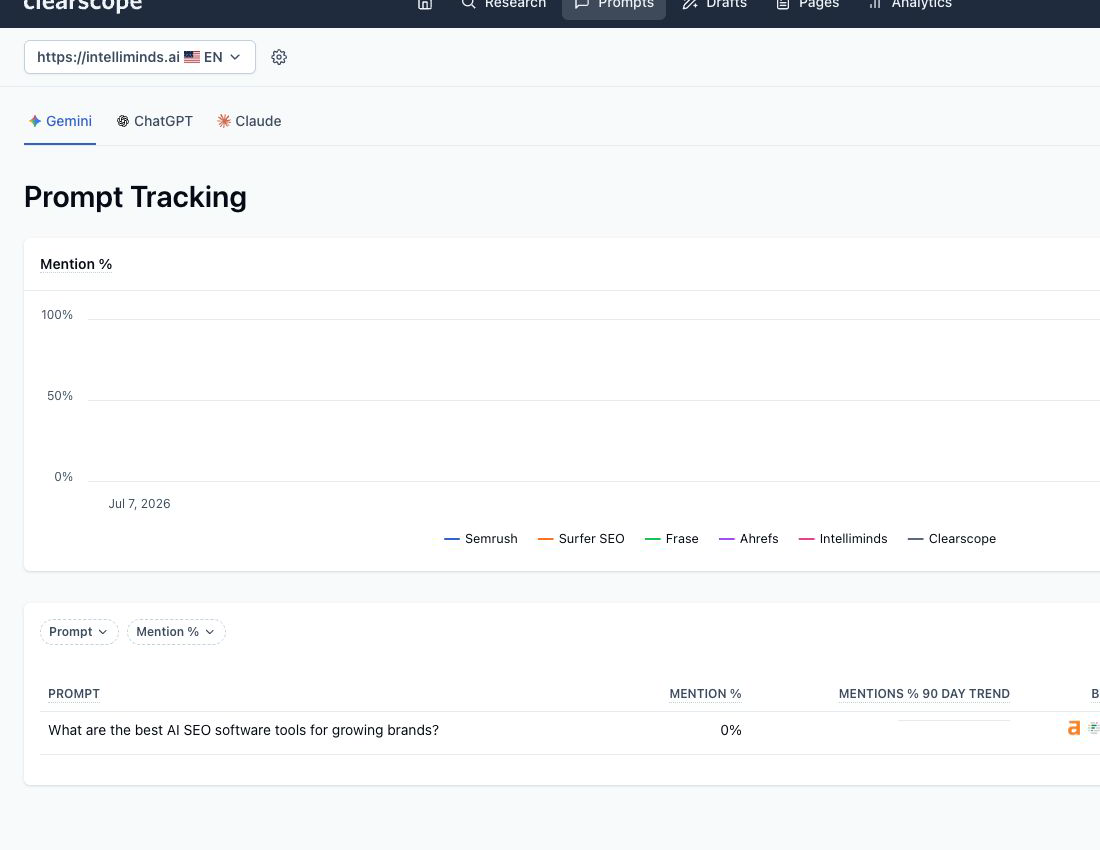Toggle the Ahrefs legend entry

749,539
